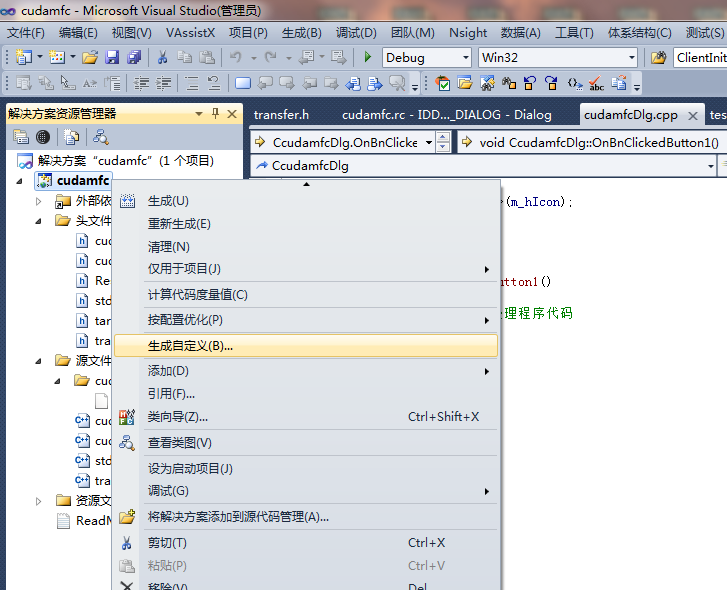
Task: Start debugging with the green play icon
Action: pos(368,57)
